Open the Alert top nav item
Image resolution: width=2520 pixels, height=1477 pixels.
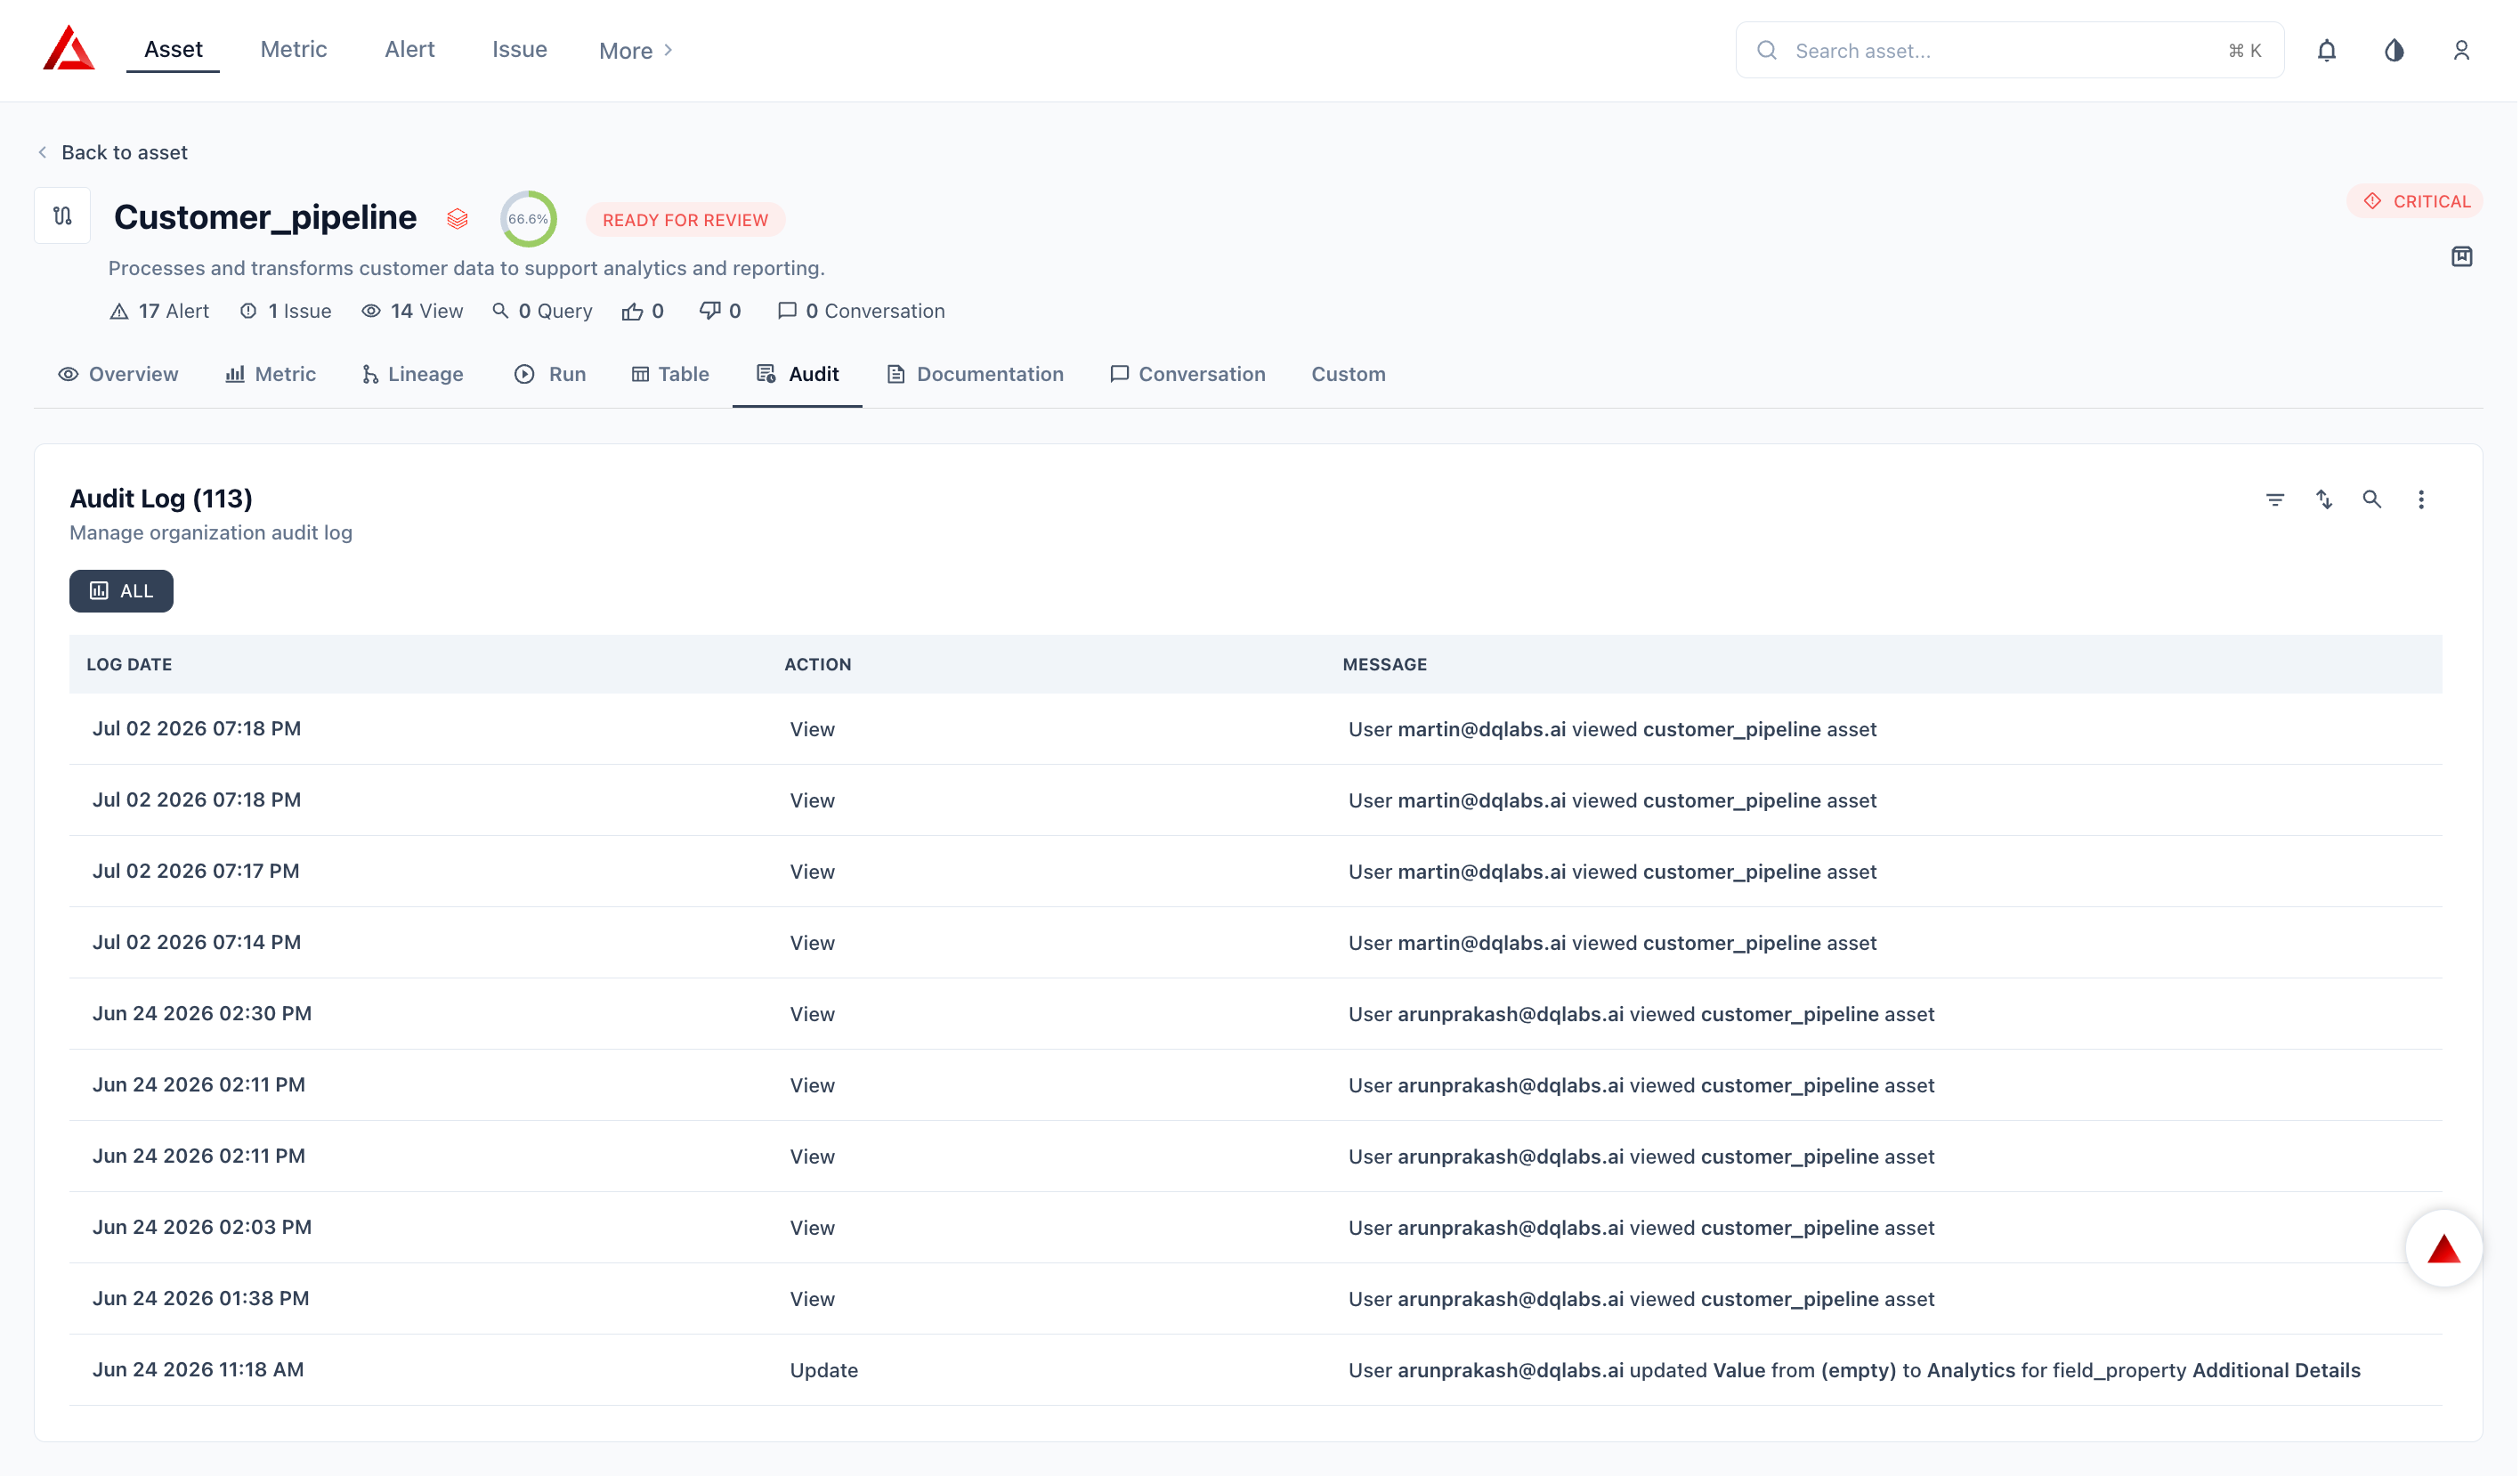point(410,49)
